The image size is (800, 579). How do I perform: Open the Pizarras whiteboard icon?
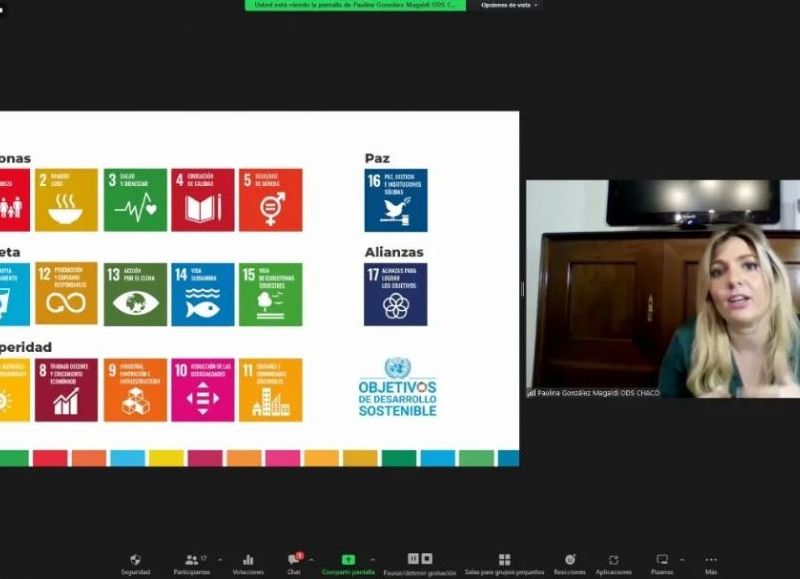coord(662,560)
